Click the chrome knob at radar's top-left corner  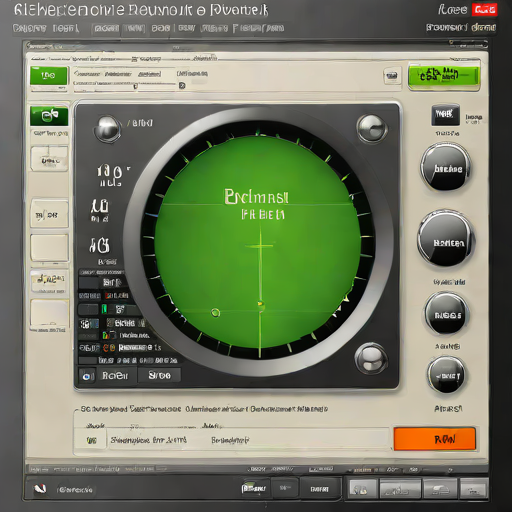click(x=107, y=128)
